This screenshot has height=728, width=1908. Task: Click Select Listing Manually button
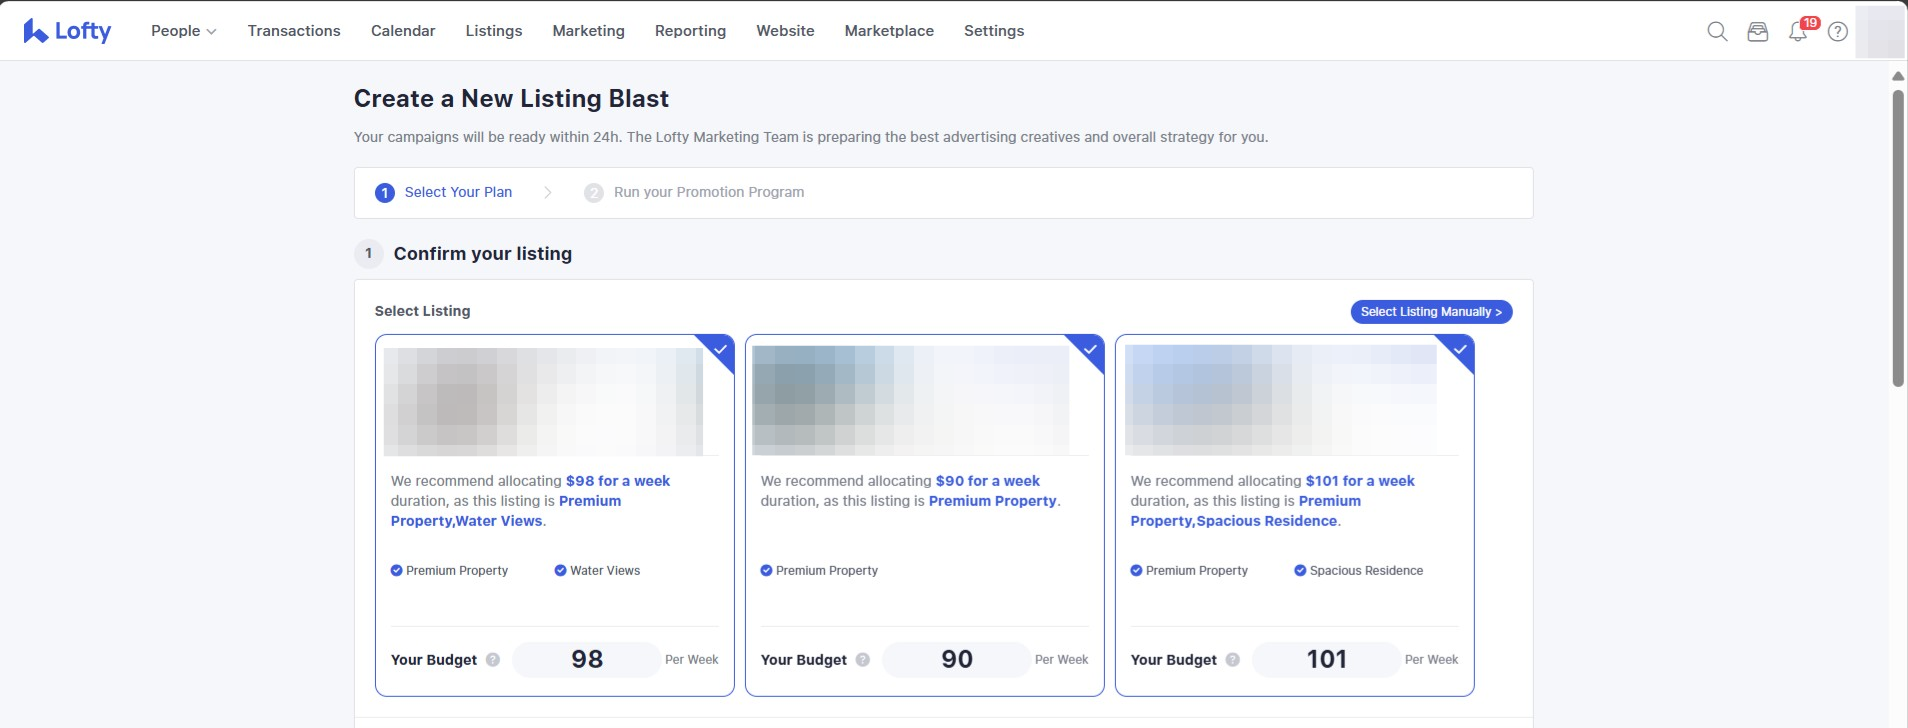[x=1431, y=312]
